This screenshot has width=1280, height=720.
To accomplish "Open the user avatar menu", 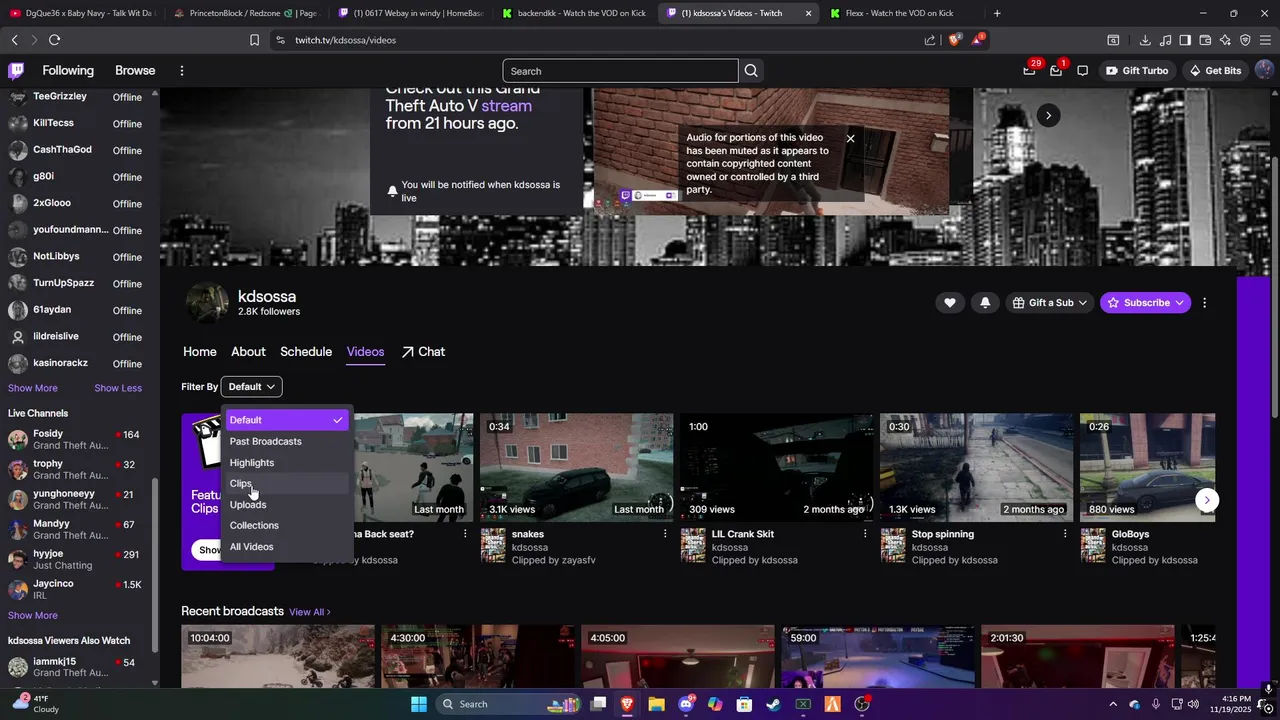I will (x=1264, y=71).
